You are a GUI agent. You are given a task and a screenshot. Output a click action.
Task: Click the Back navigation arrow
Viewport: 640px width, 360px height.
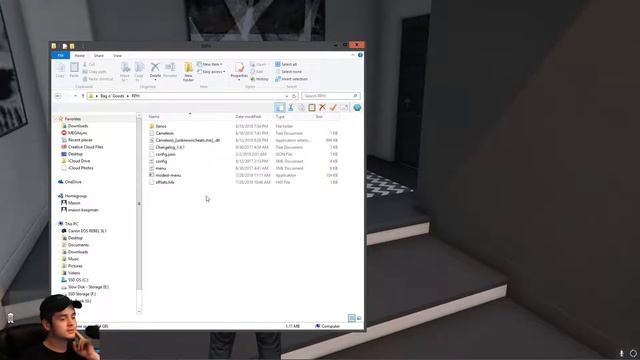tap(58, 96)
